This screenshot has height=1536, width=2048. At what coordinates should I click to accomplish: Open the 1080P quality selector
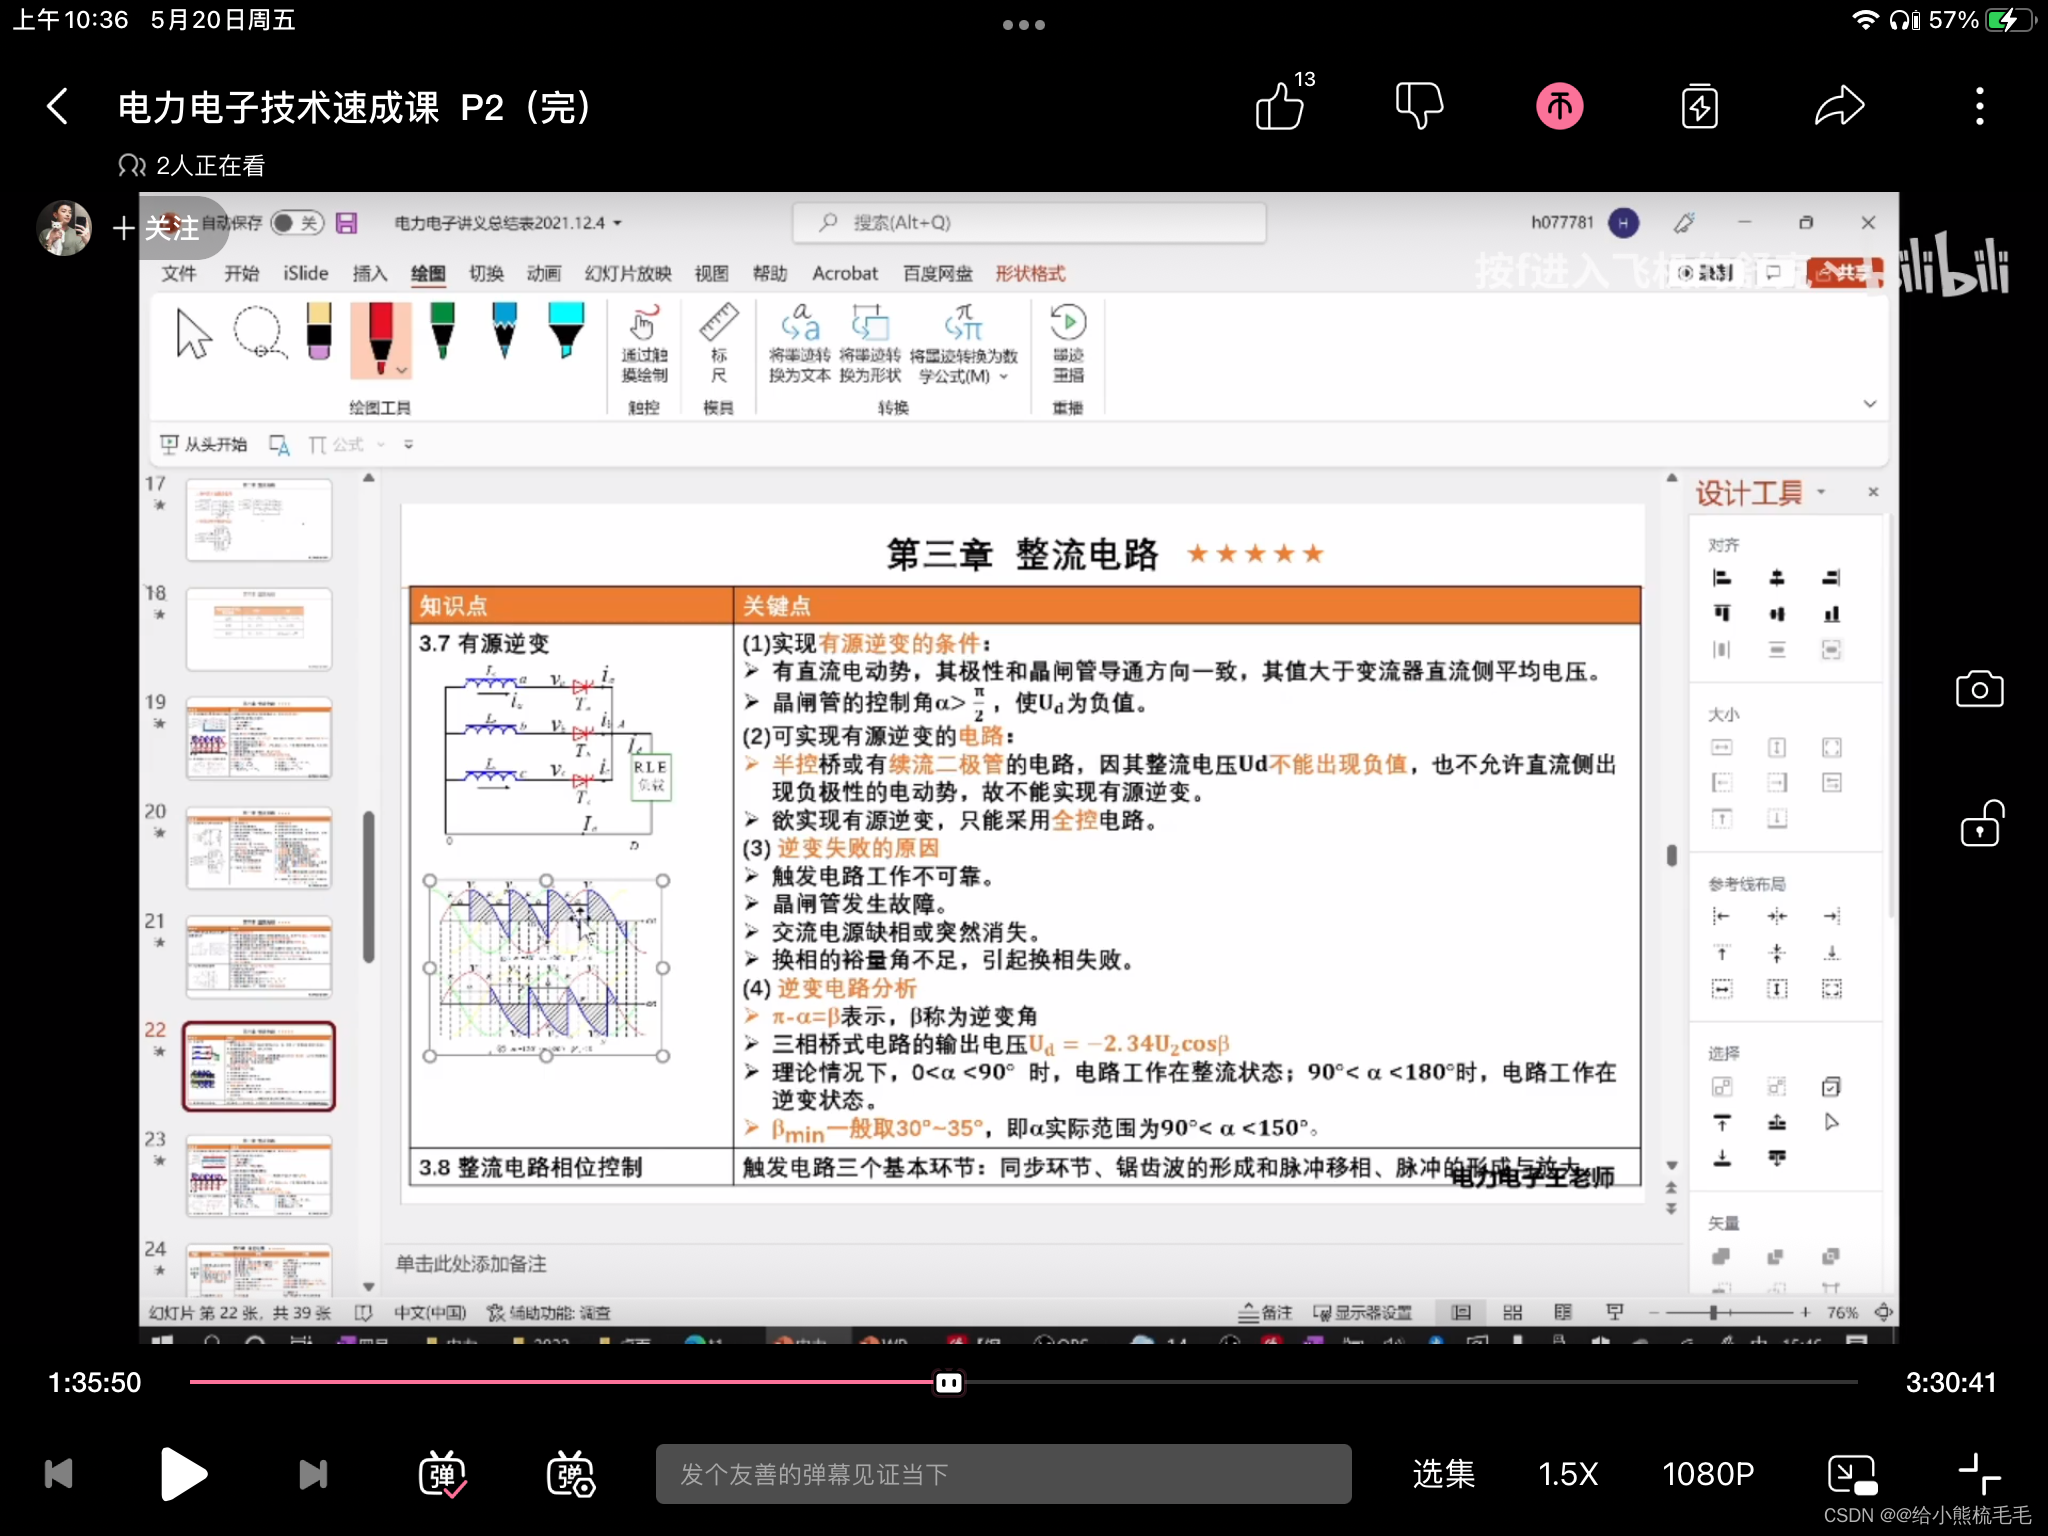click(1707, 1474)
